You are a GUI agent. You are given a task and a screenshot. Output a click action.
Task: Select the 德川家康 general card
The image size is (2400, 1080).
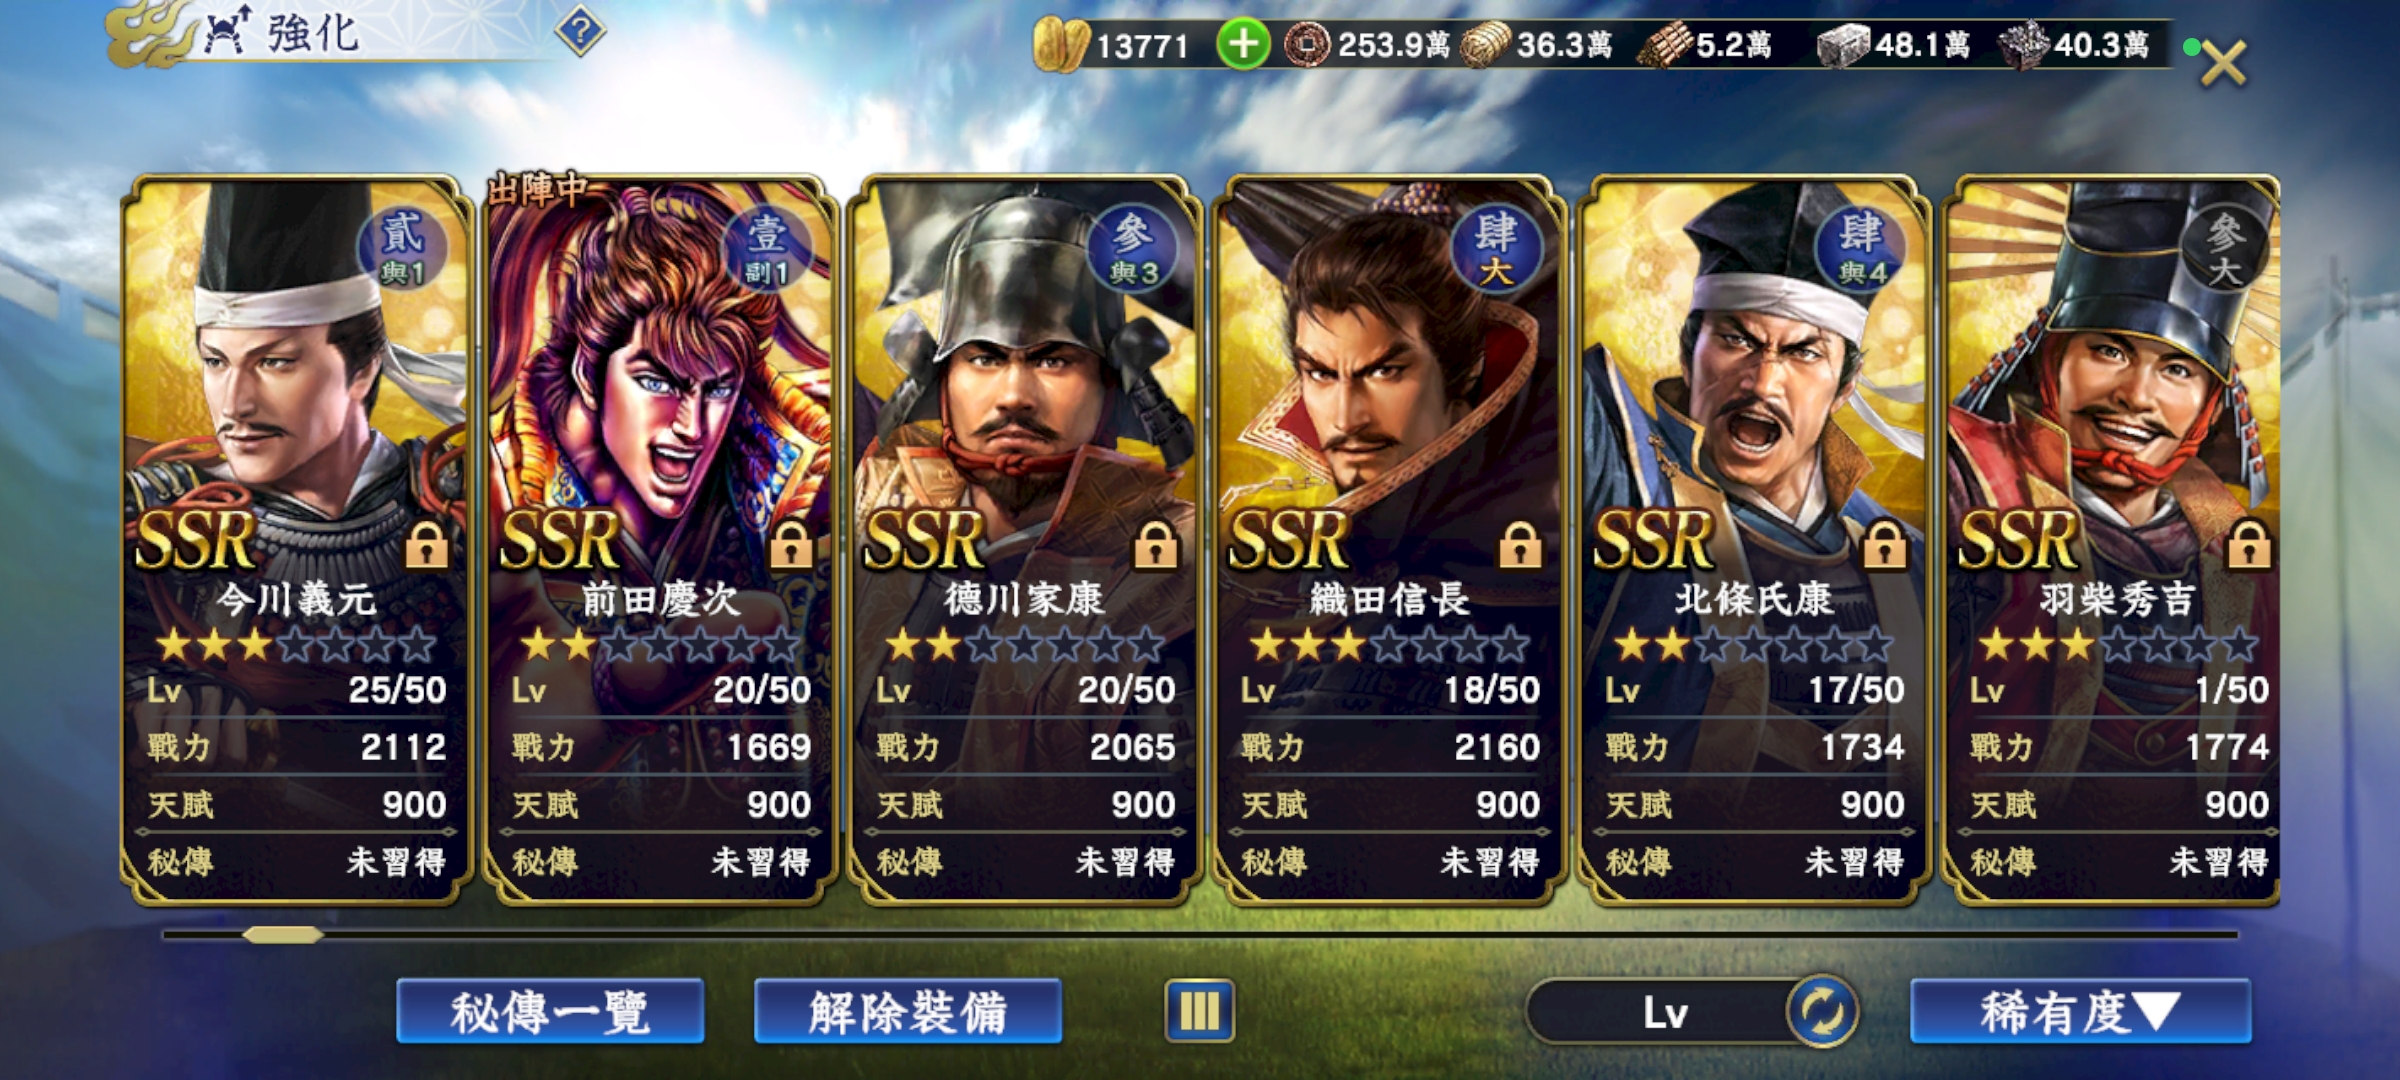[x=1023, y=540]
